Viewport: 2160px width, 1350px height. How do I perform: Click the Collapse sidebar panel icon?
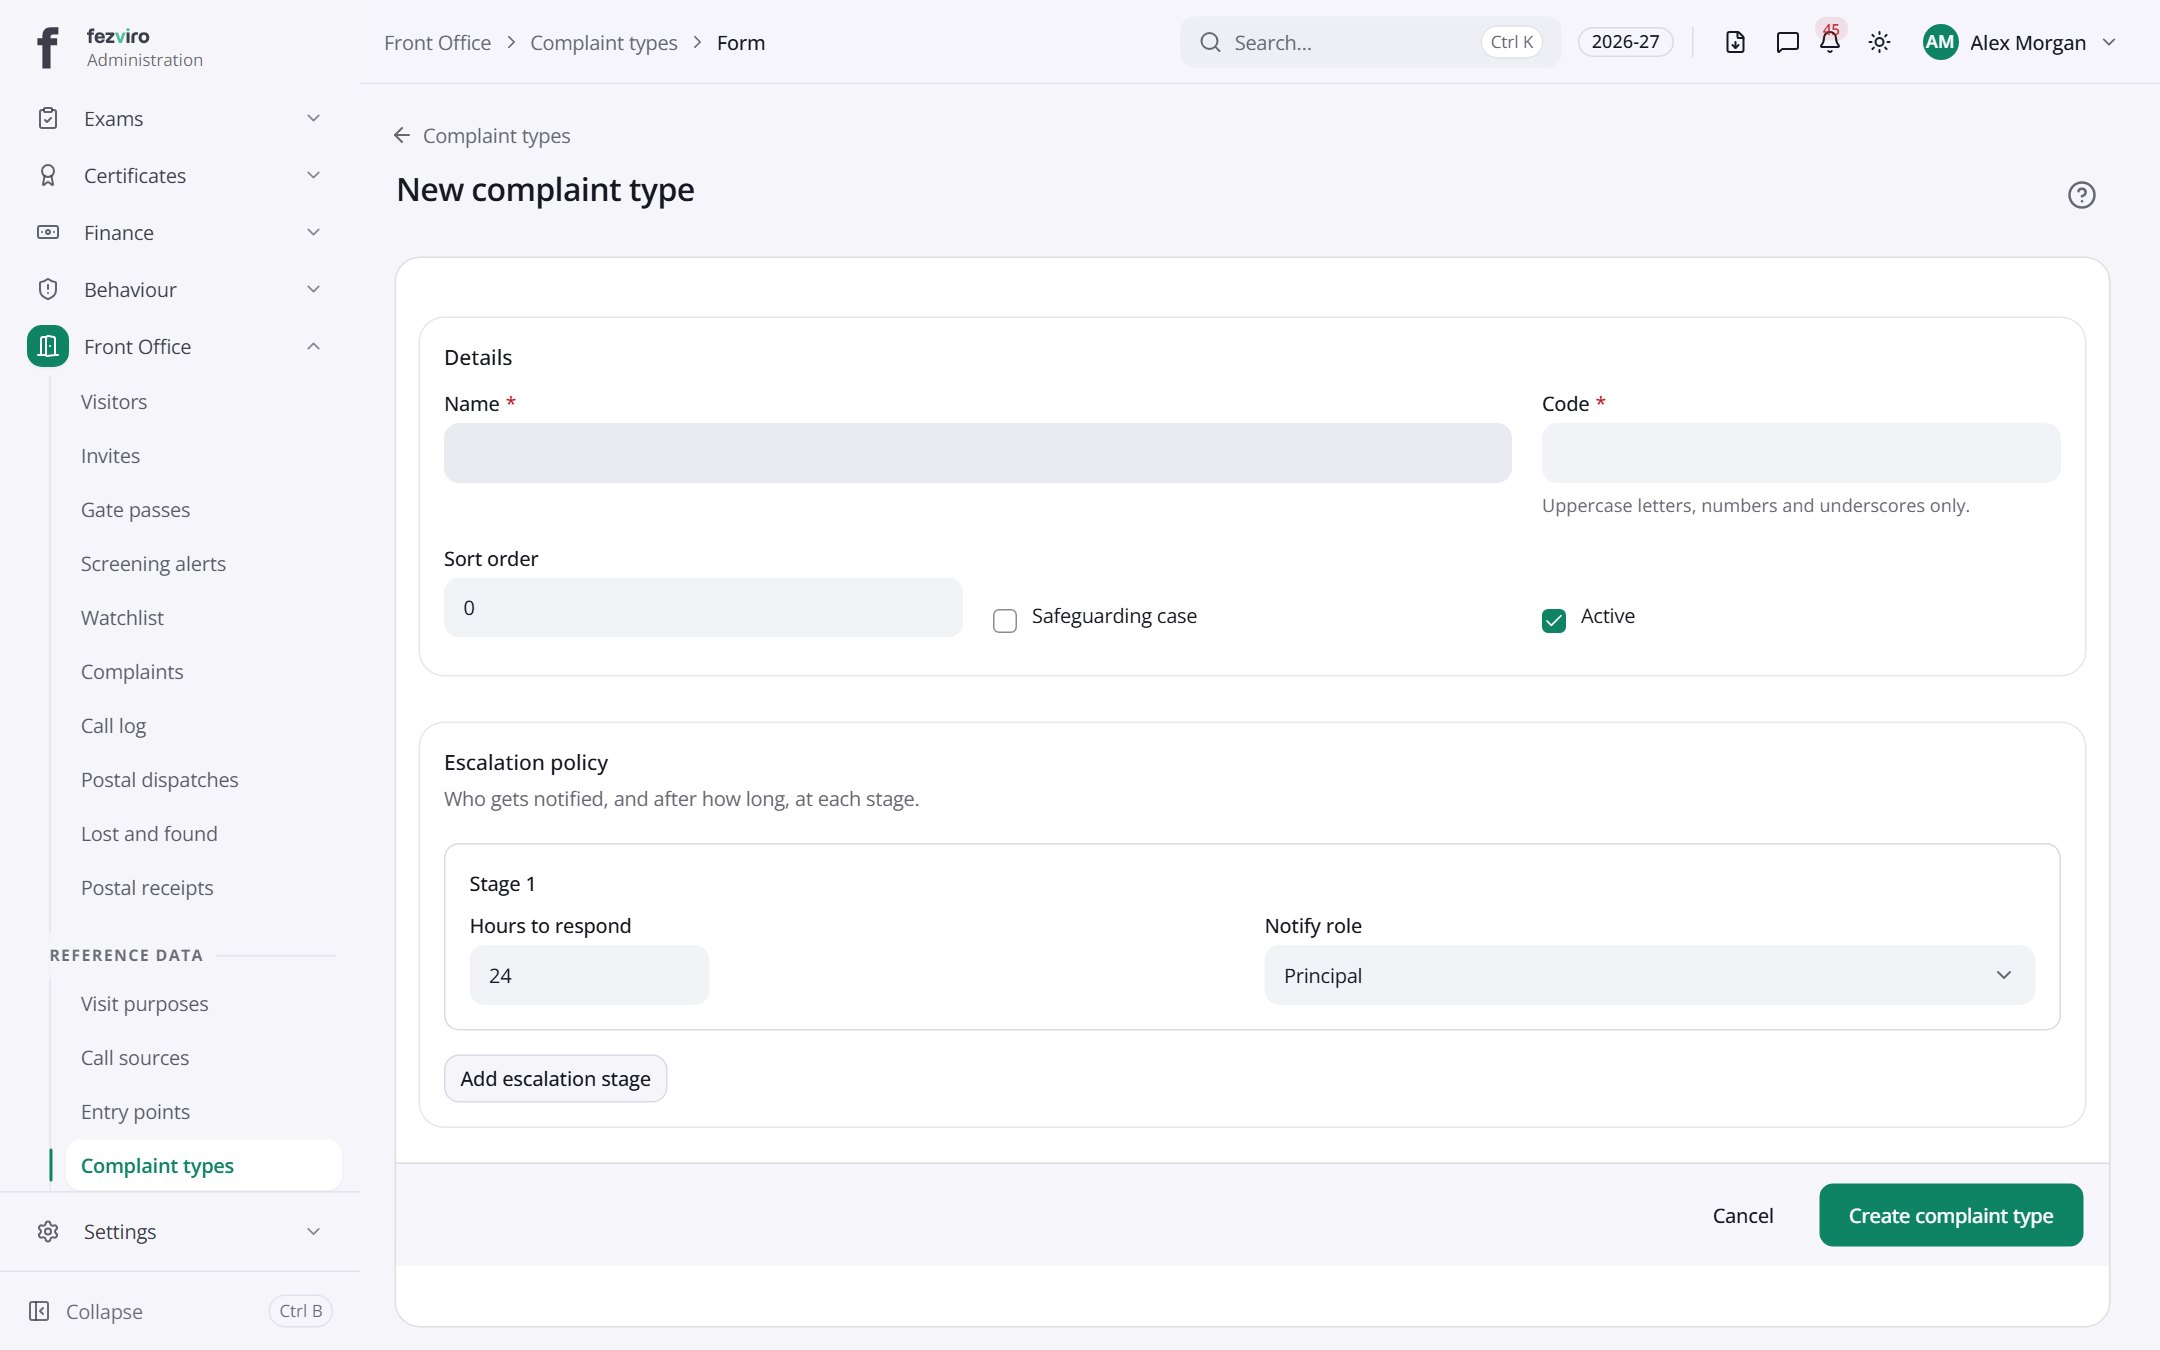[x=39, y=1311]
